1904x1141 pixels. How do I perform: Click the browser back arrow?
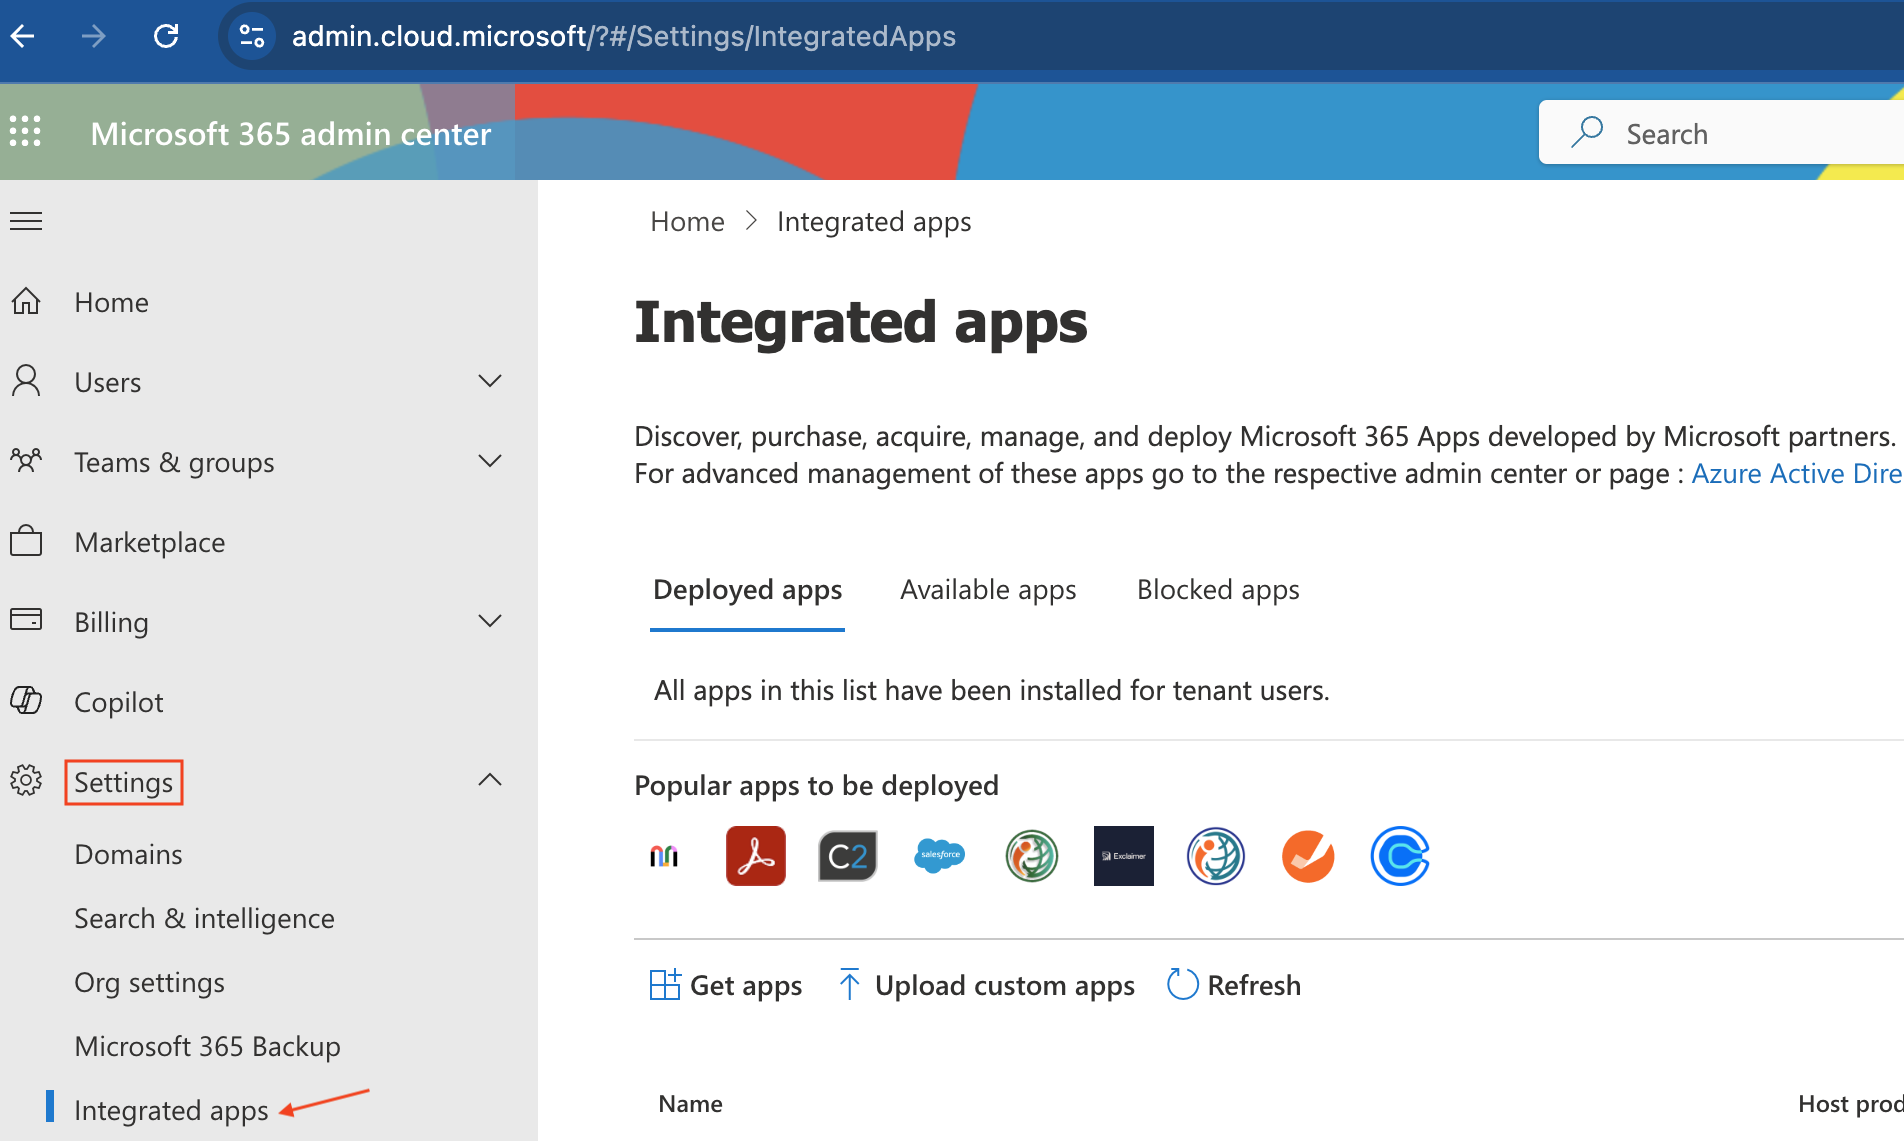pos(22,37)
